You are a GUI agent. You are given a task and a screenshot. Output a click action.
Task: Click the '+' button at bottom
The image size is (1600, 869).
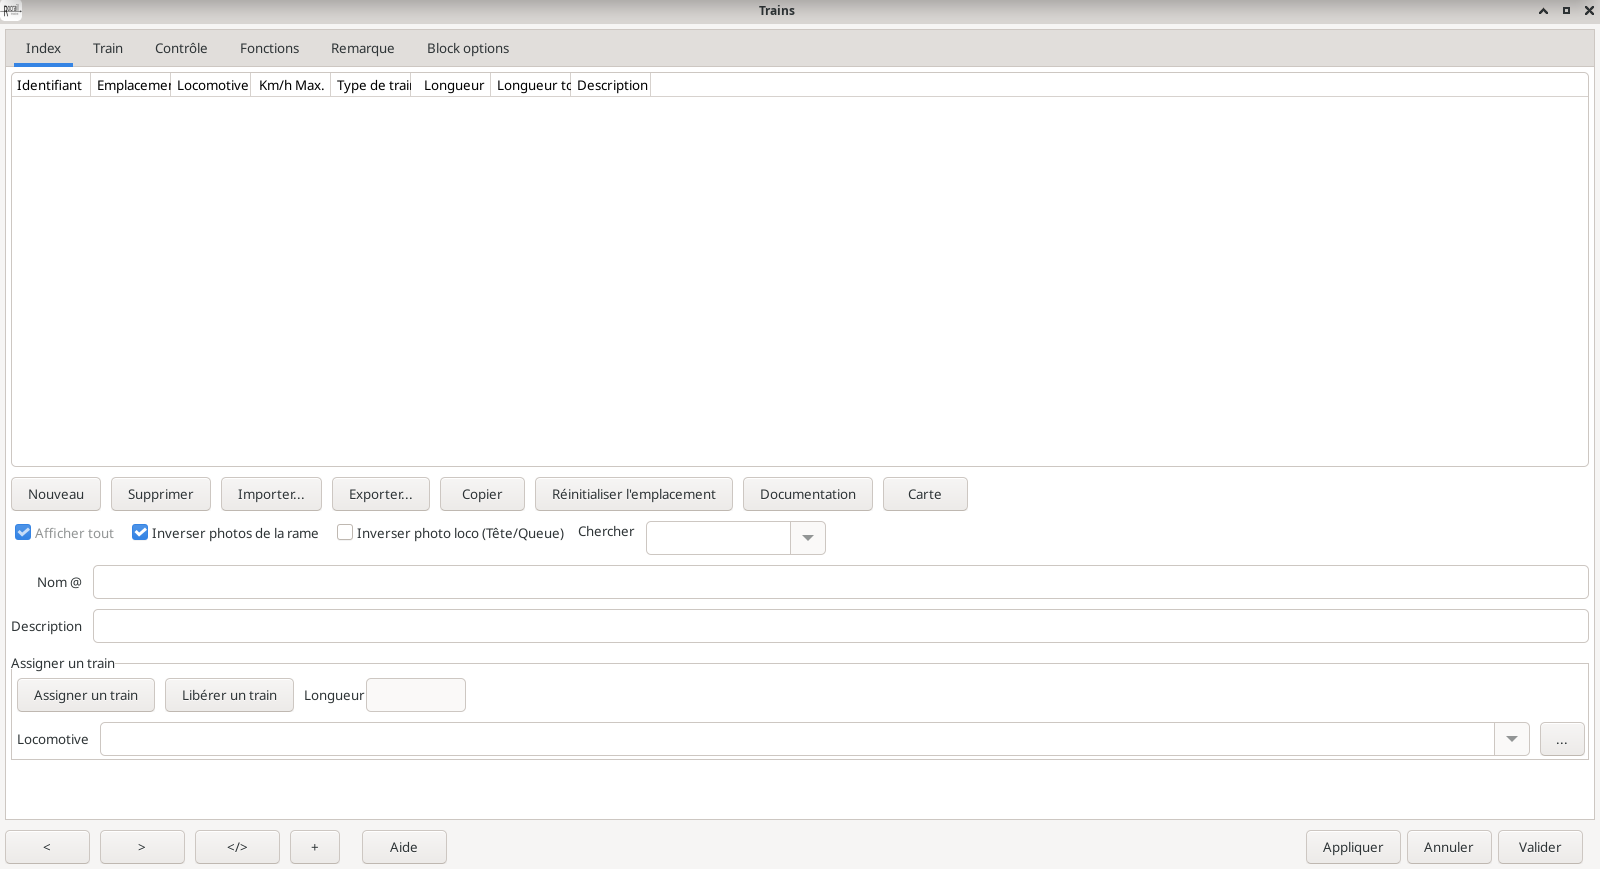click(x=314, y=847)
